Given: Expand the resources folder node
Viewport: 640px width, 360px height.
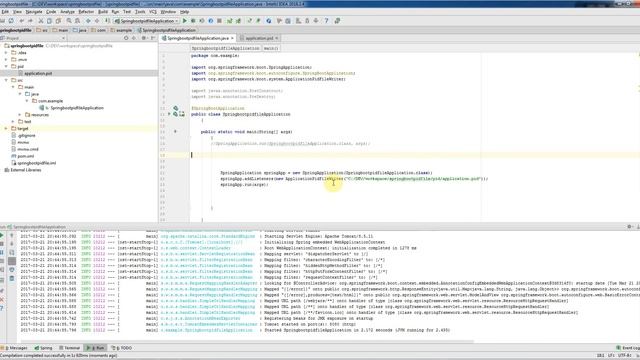Looking at the screenshot, I should [x=20, y=115].
